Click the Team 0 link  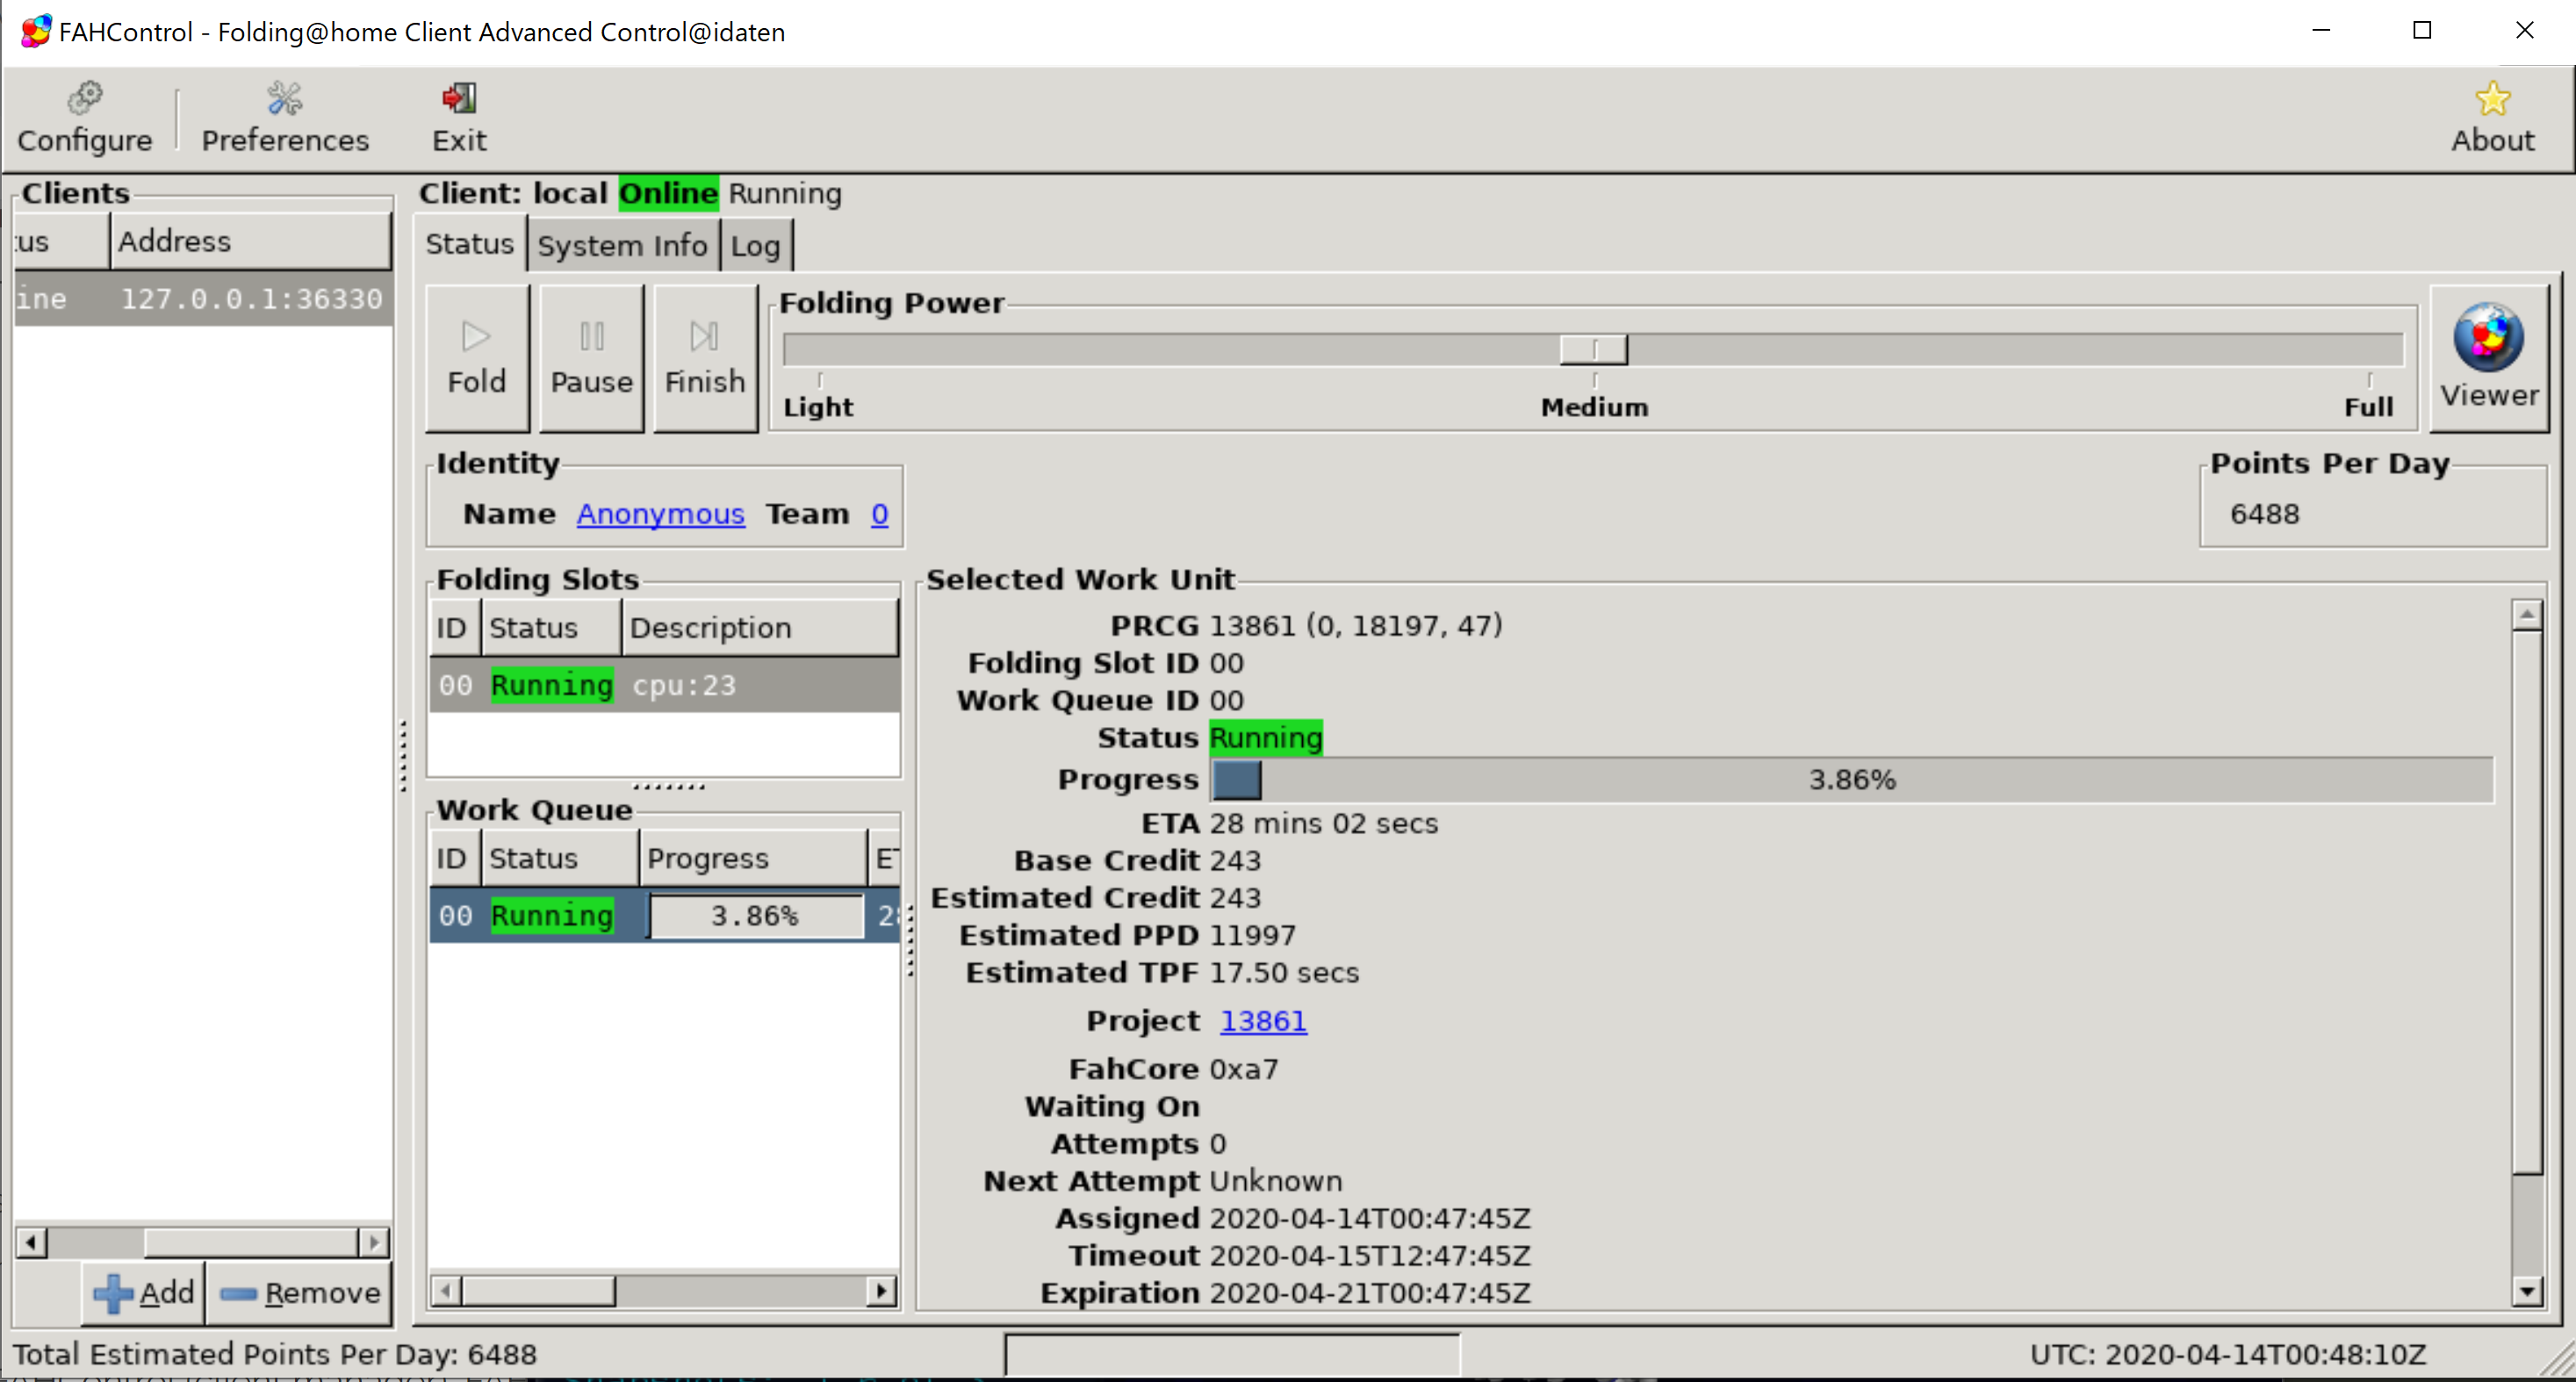click(x=879, y=513)
